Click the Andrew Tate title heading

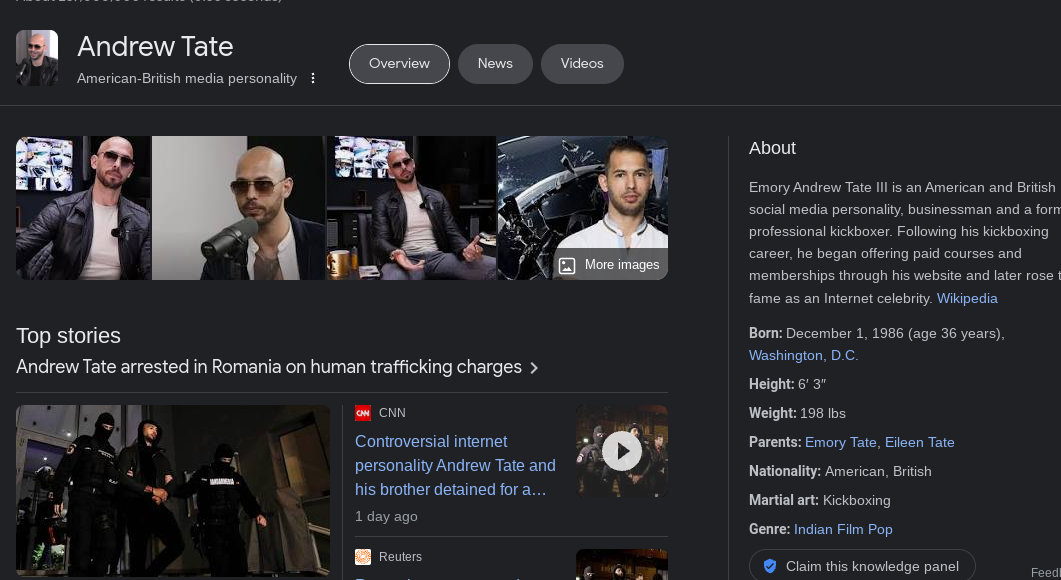155,47
